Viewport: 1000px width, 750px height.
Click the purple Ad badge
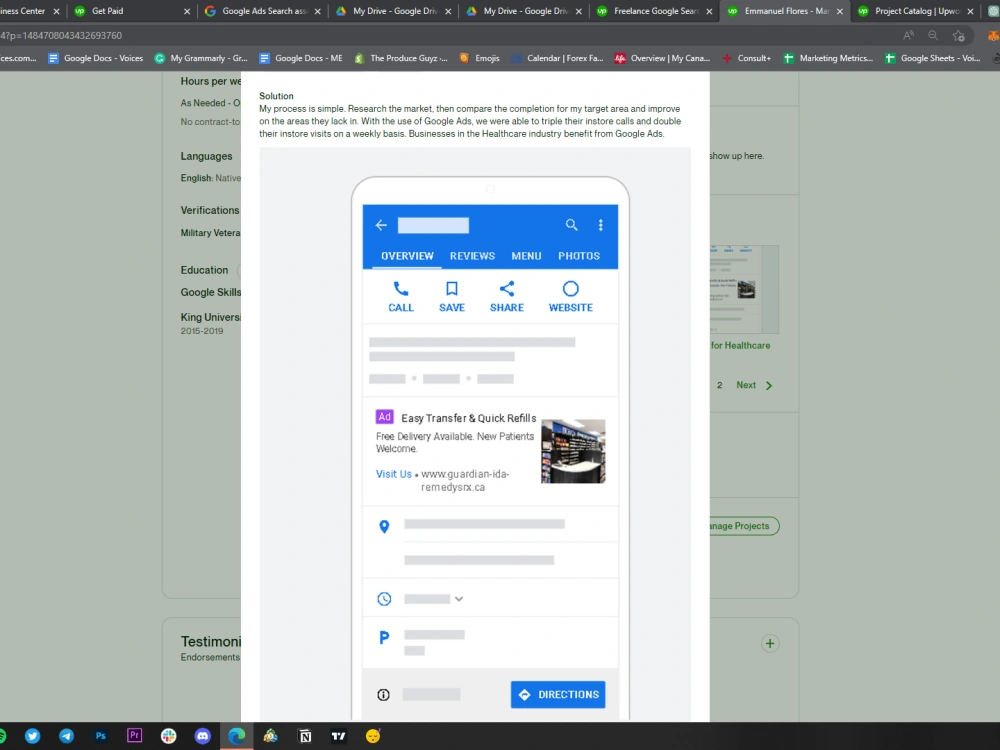[x=385, y=417]
